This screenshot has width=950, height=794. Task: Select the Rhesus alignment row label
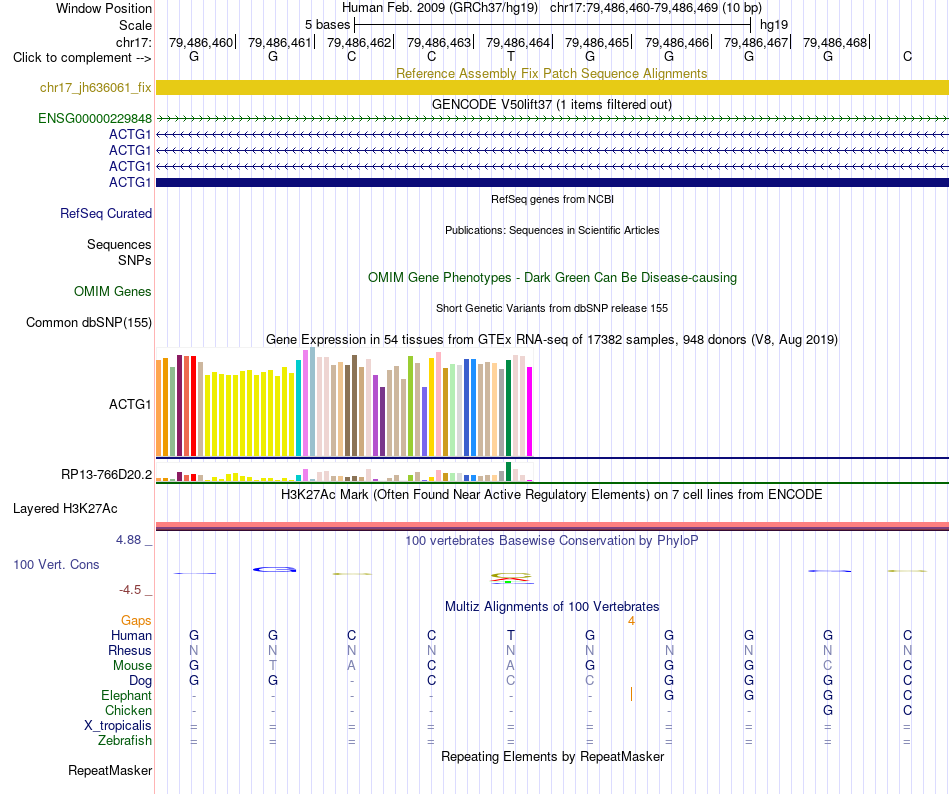pos(130,650)
